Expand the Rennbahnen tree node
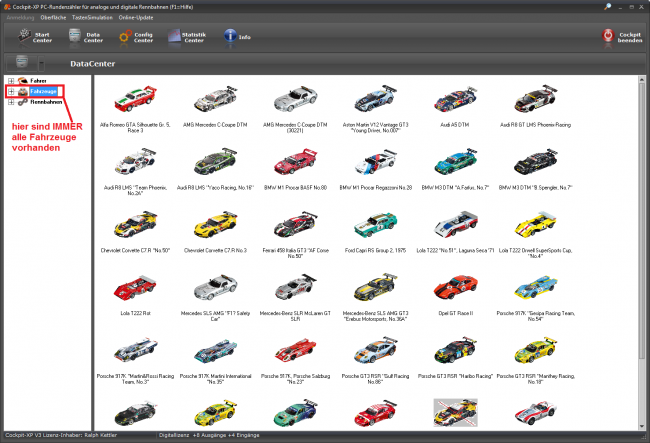 pyautogui.click(x=11, y=102)
